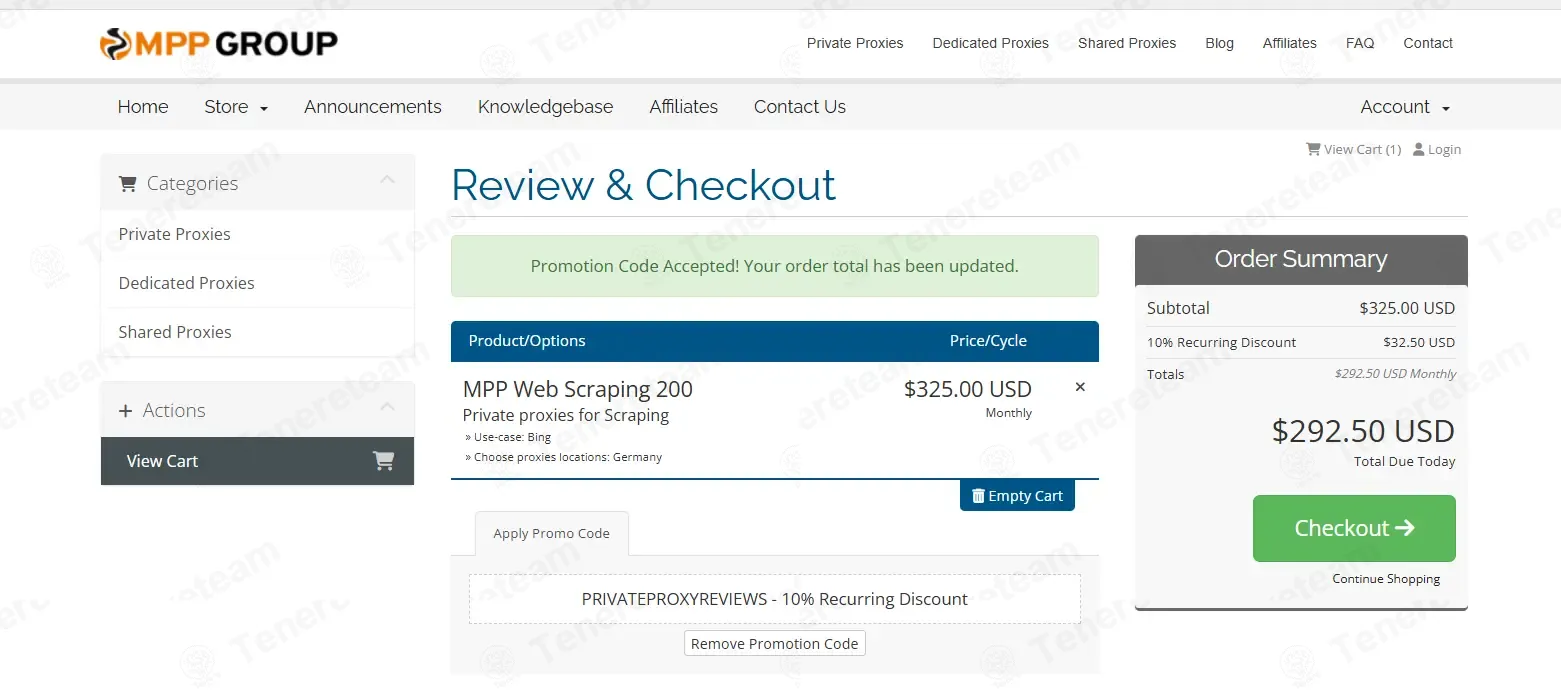The width and height of the screenshot is (1561, 694).
Task: Open the Store dropdown menu
Action: coord(236,107)
